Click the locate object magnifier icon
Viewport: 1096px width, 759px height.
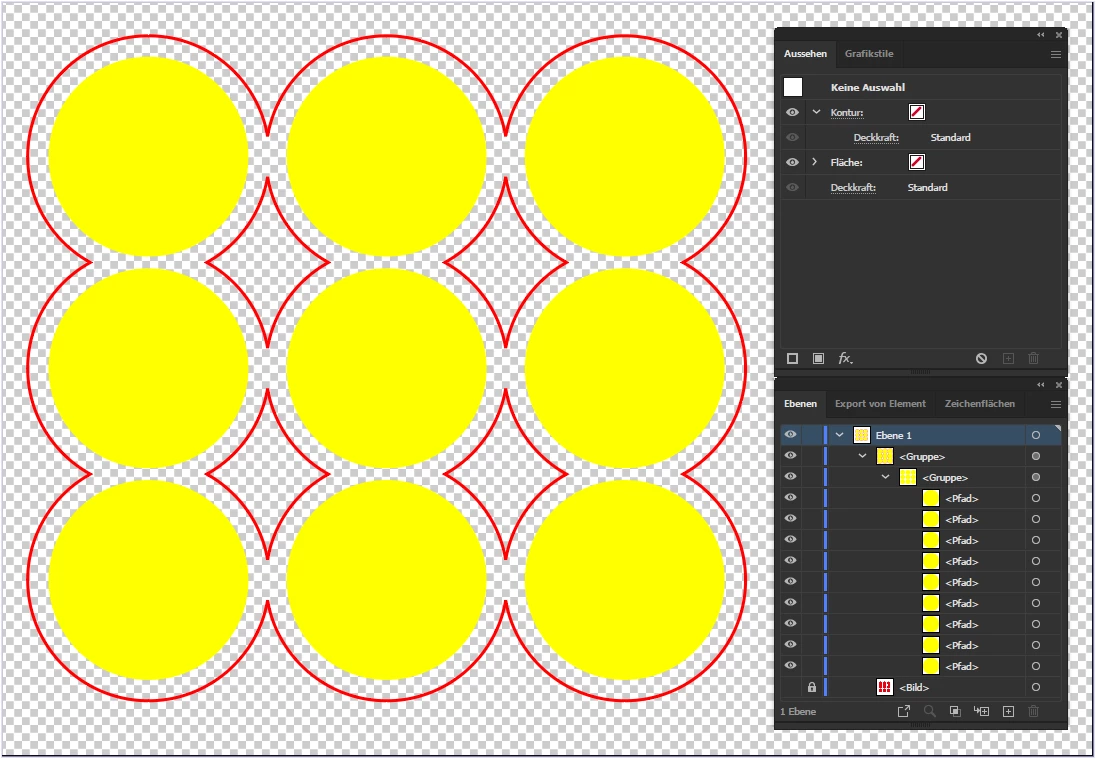point(930,711)
